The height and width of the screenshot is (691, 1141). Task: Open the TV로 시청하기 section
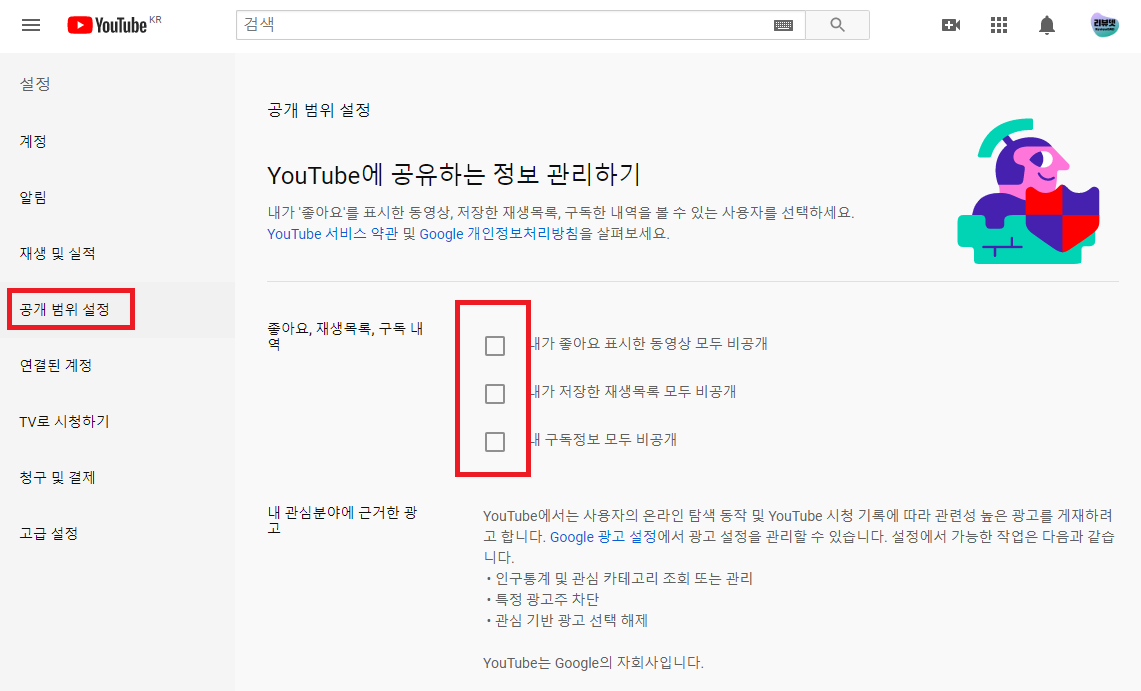click(64, 421)
